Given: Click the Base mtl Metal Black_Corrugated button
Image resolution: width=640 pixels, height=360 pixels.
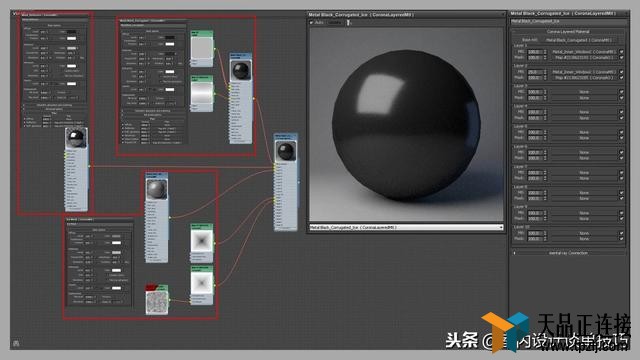Looking at the screenshot, I should coord(579,40).
